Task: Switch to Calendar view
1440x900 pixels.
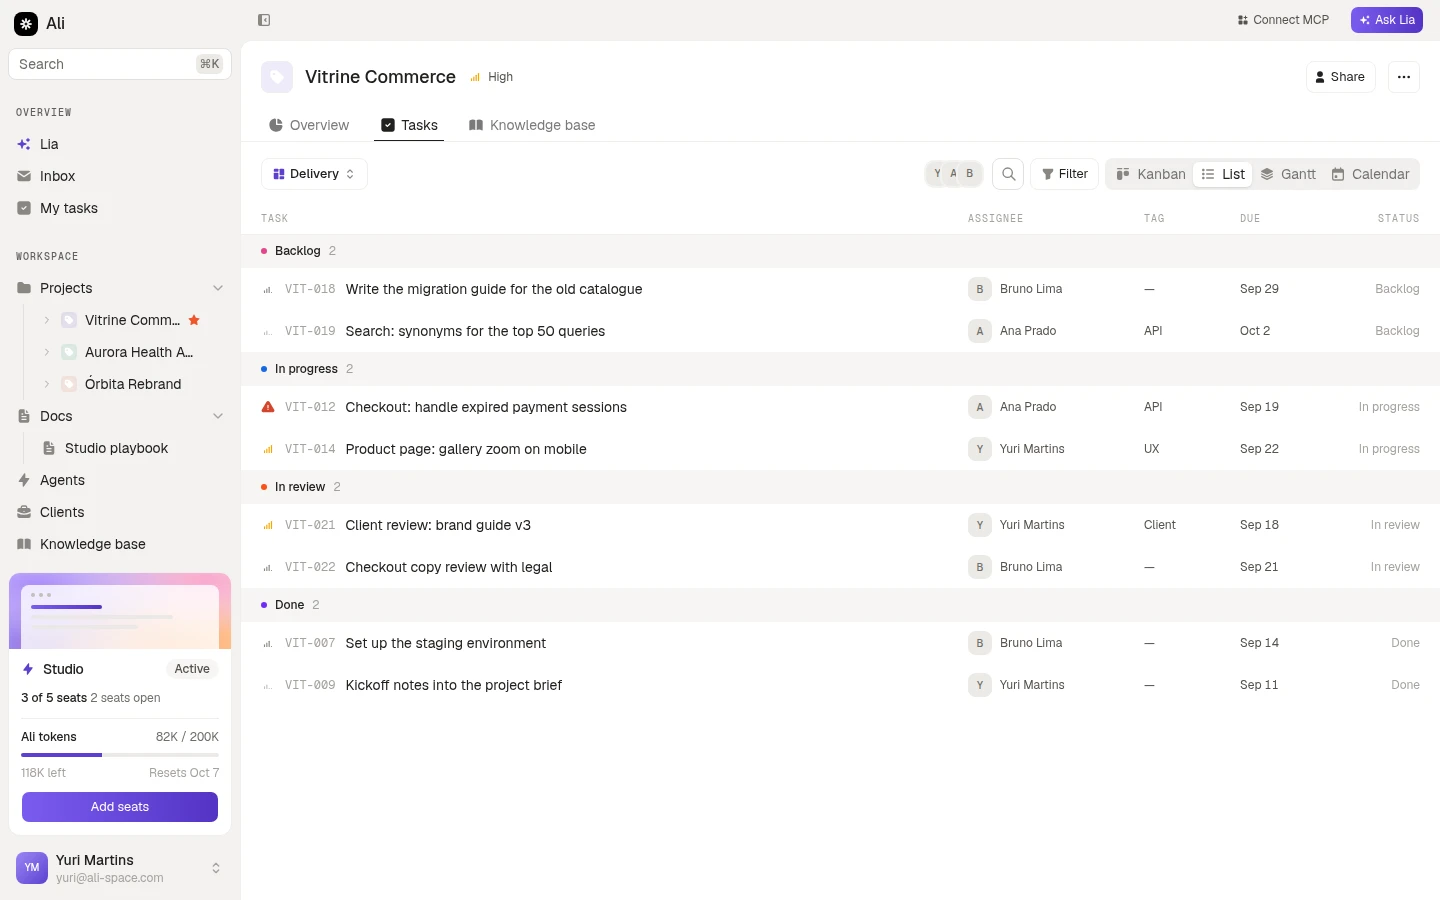Action: [x=1370, y=174]
